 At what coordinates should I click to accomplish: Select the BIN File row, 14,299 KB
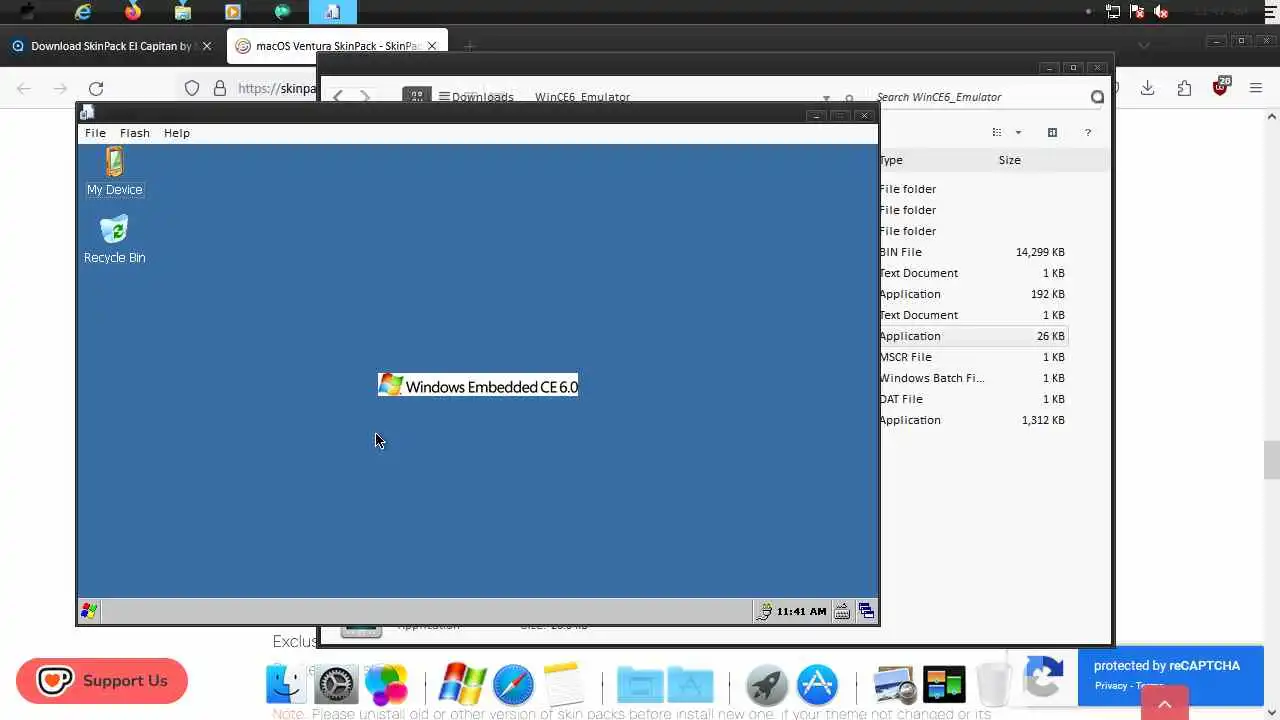973,252
